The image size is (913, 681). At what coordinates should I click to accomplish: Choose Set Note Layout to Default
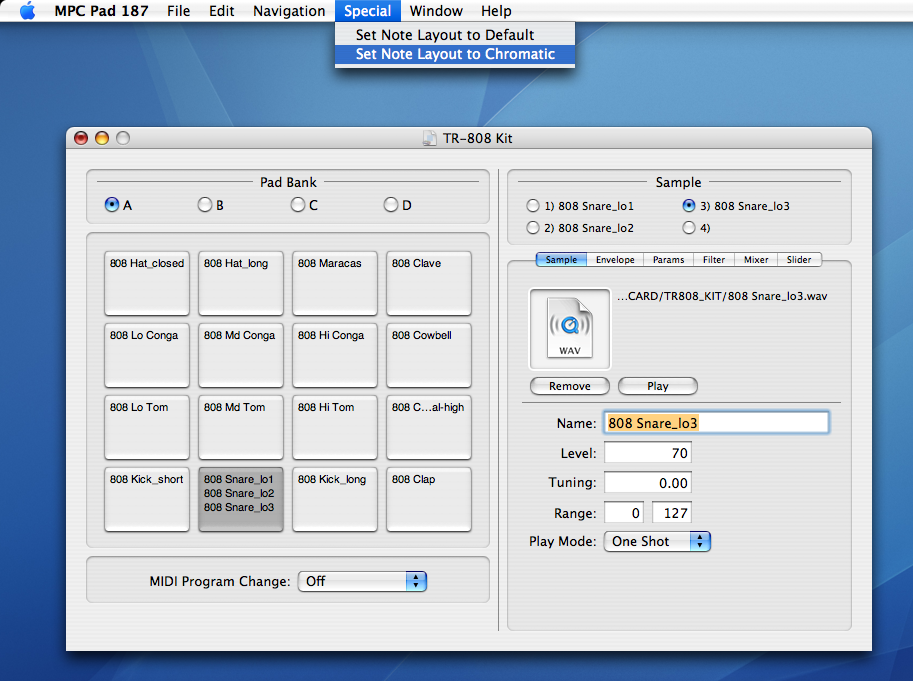pyautogui.click(x=455, y=35)
